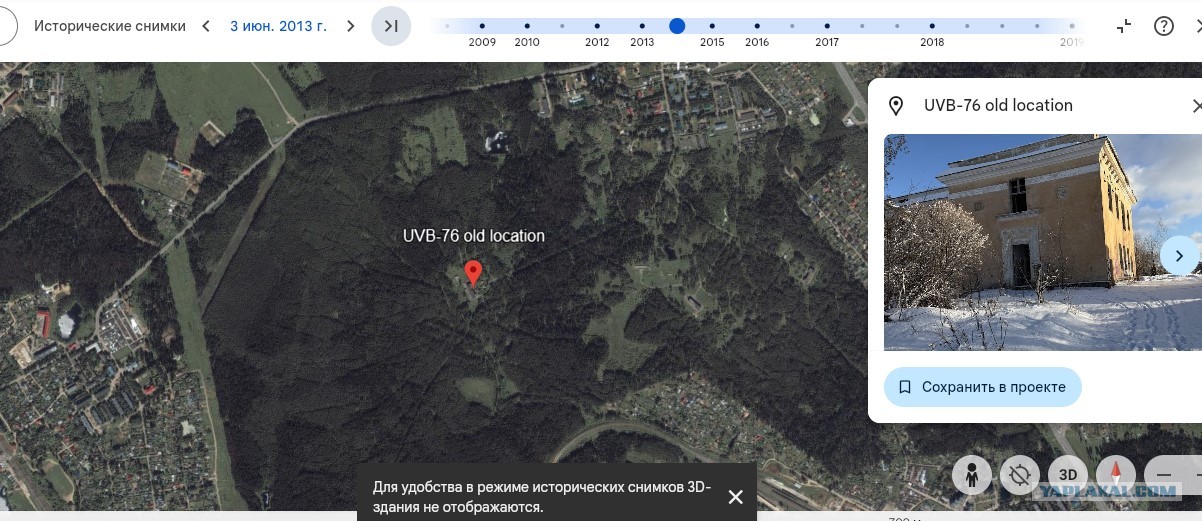Step to the next historical image date

point(350,26)
